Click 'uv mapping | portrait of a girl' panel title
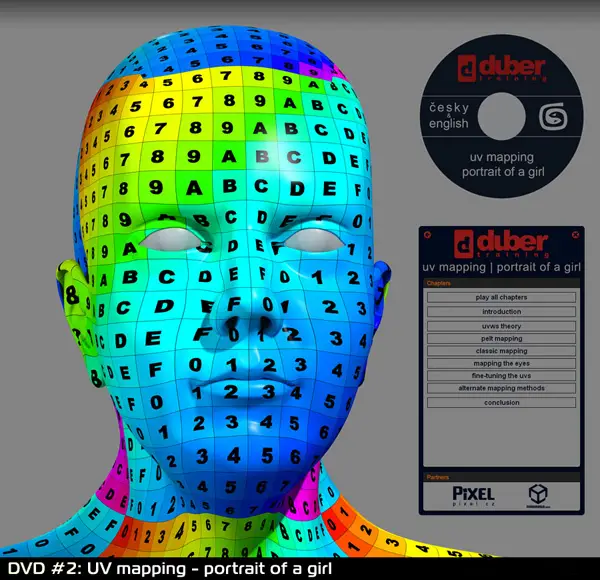This screenshot has width=600, height=580. [x=501, y=267]
